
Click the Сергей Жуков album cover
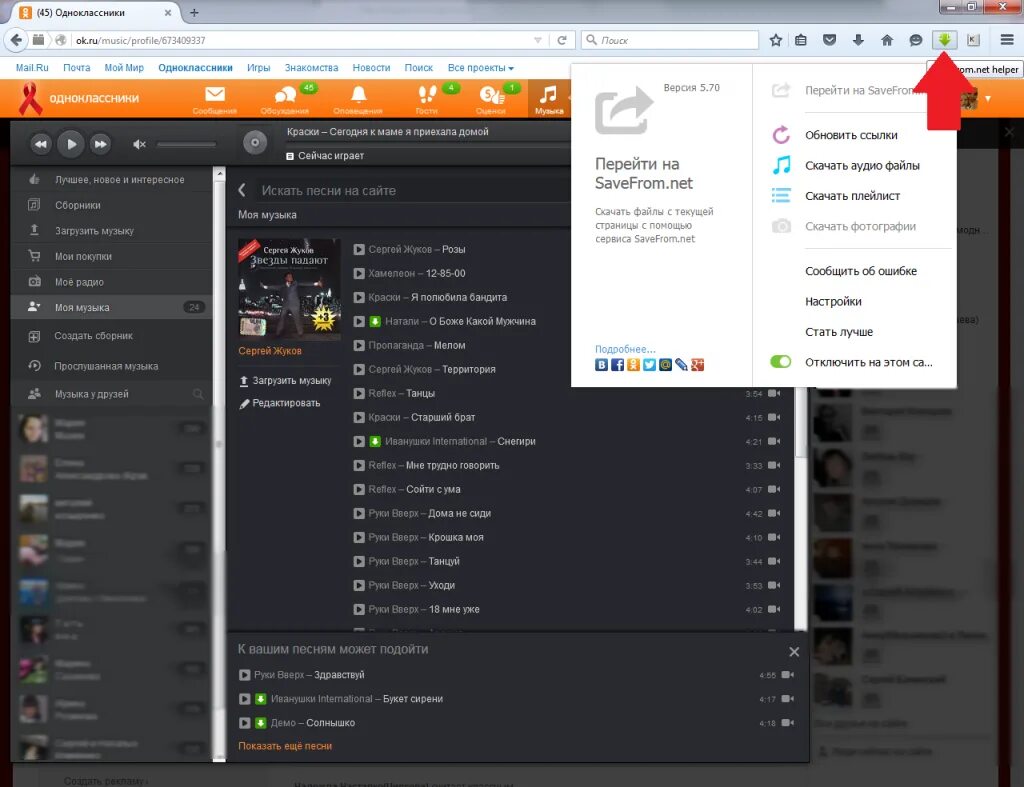click(x=289, y=289)
